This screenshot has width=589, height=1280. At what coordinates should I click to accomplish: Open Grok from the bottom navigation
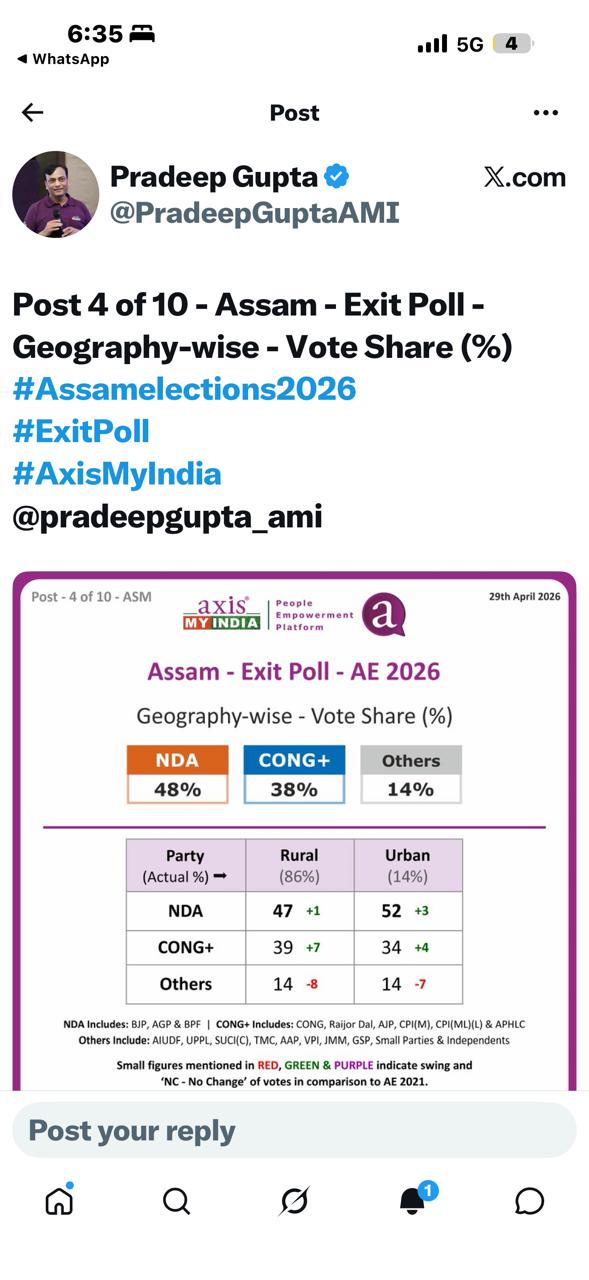click(294, 1202)
